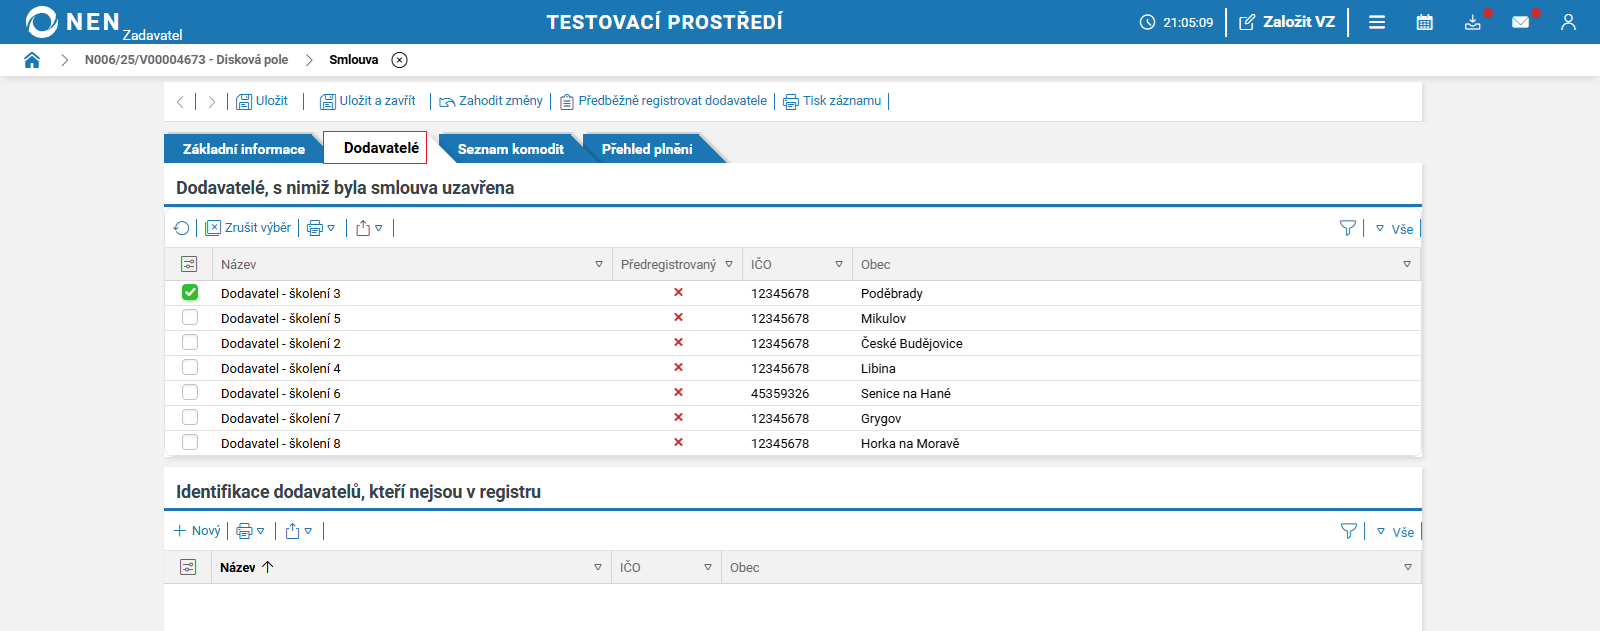The width and height of the screenshot is (1600, 631).
Task: Click the cell Poděbrady
Action: (x=892, y=293)
